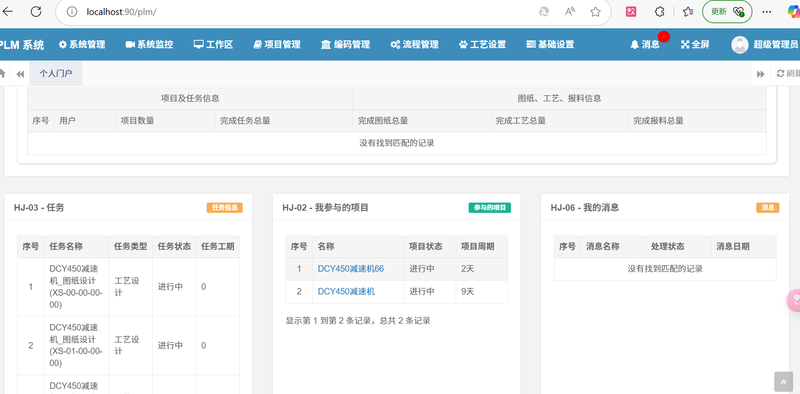This screenshot has width=800, height=394.
Task: View site information icon in address bar
Action: 72,12
